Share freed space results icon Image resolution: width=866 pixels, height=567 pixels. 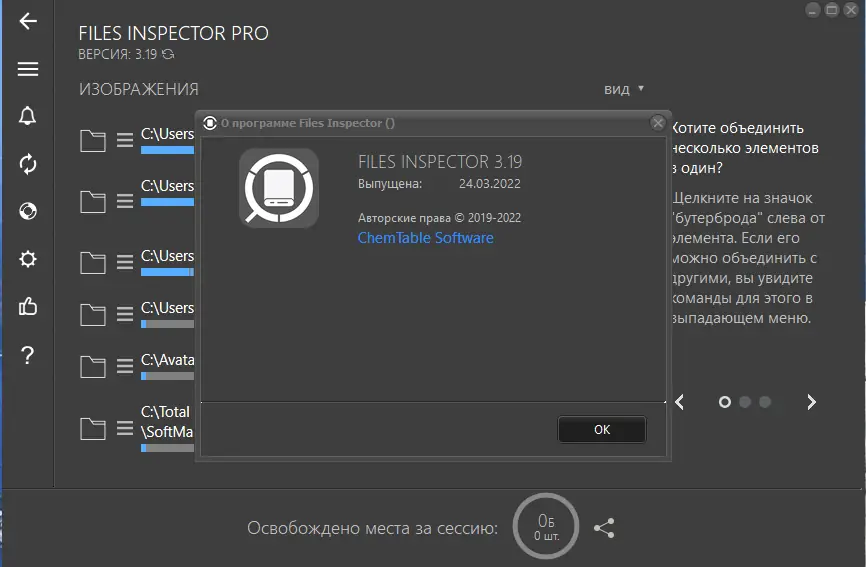[x=604, y=528]
